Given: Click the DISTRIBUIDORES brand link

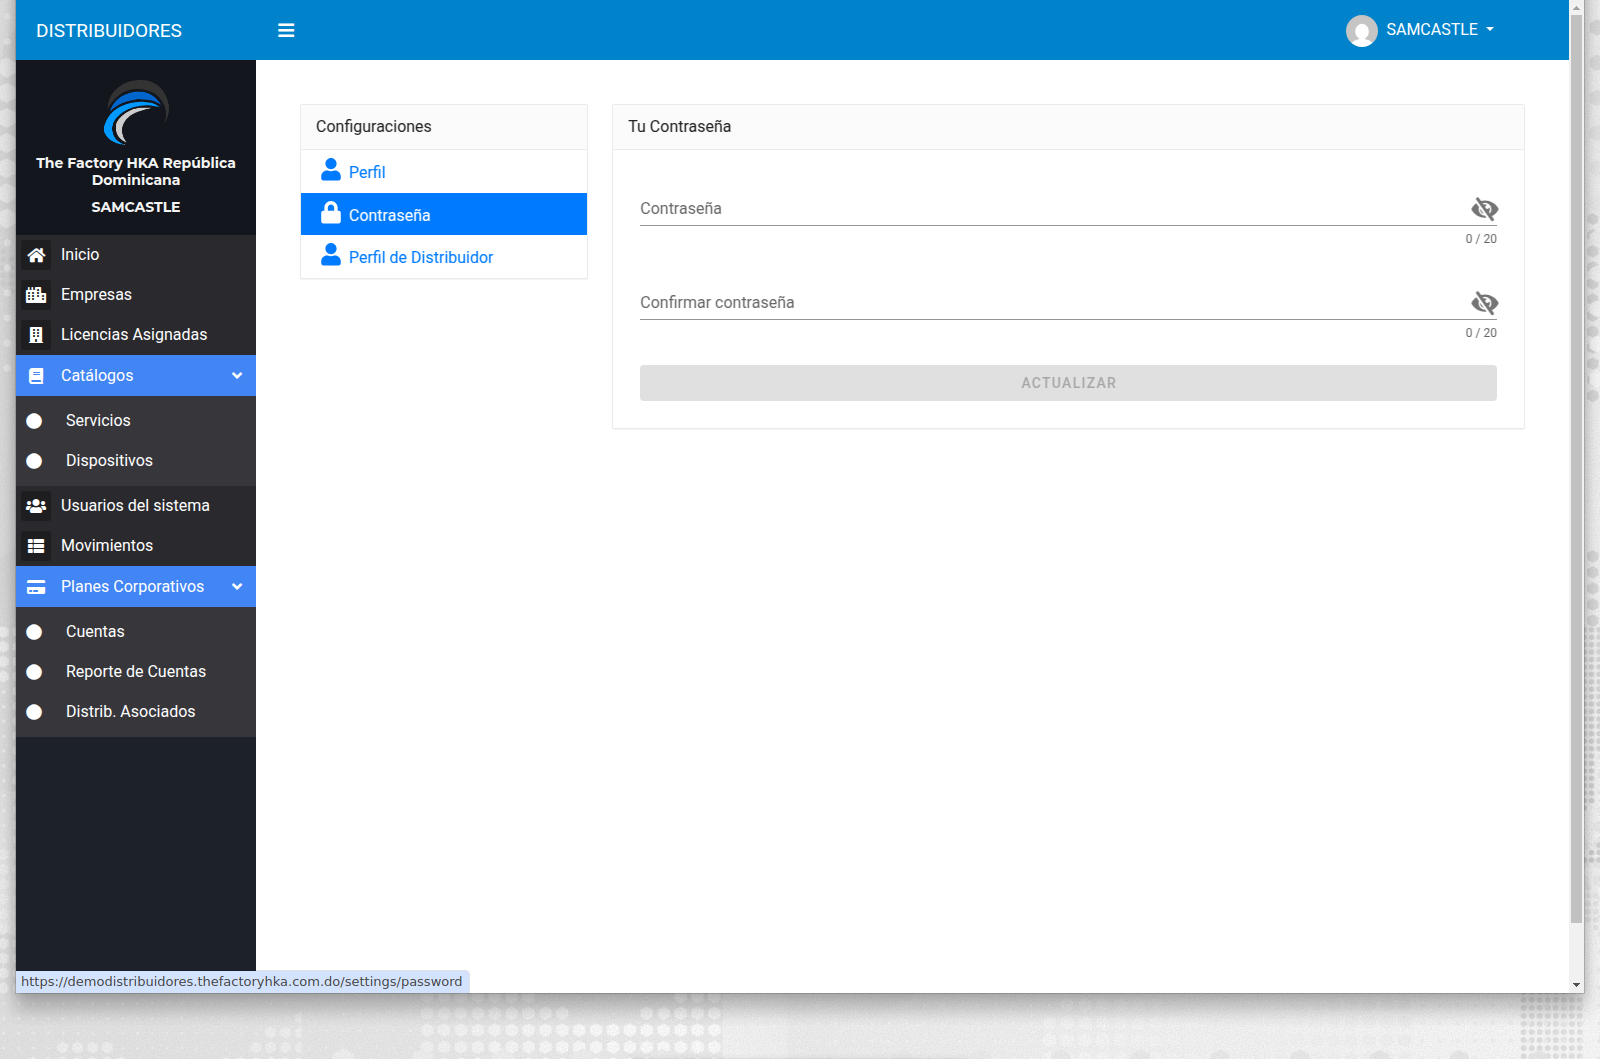Looking at the screenshot, I should point(109,31).
